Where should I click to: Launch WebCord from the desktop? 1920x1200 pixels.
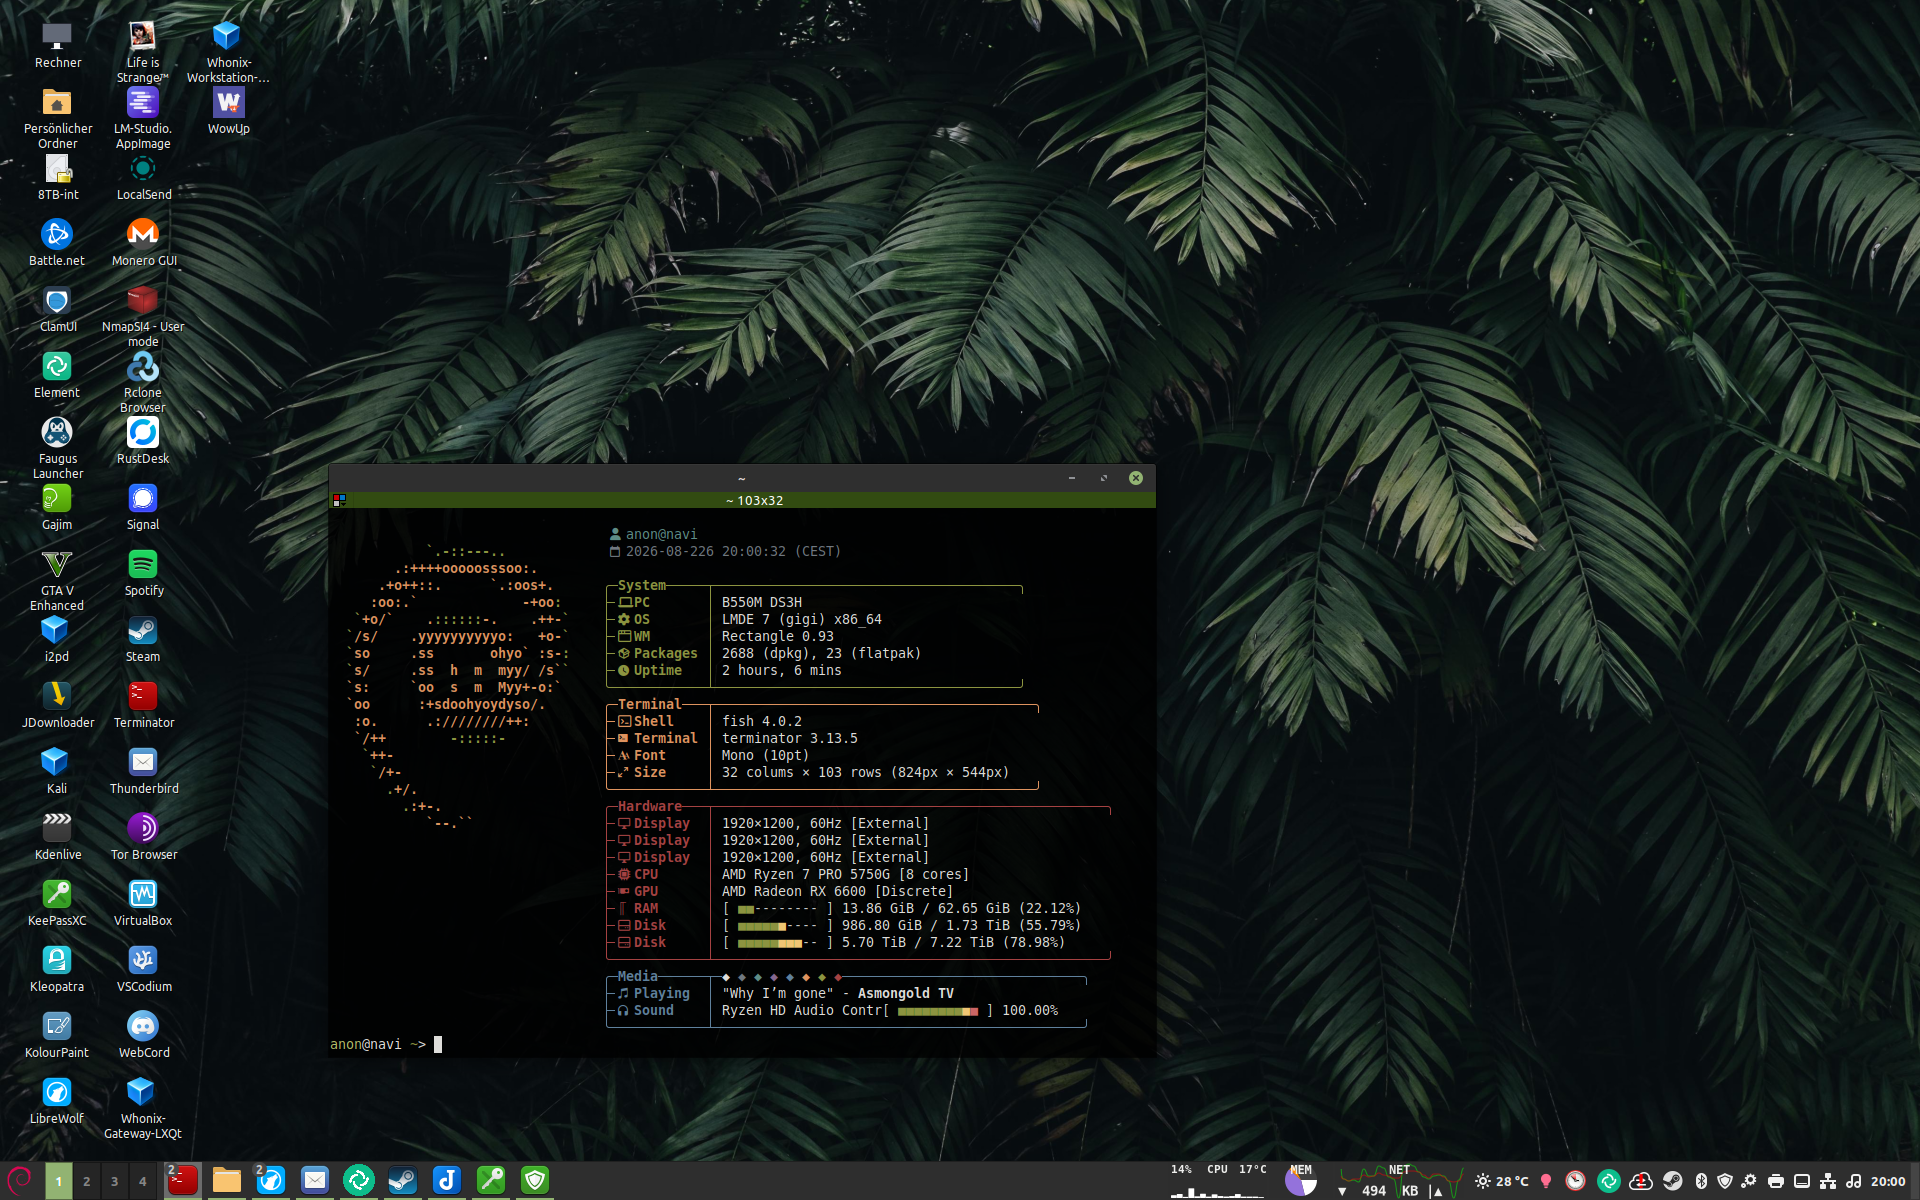click(143, 1035)
